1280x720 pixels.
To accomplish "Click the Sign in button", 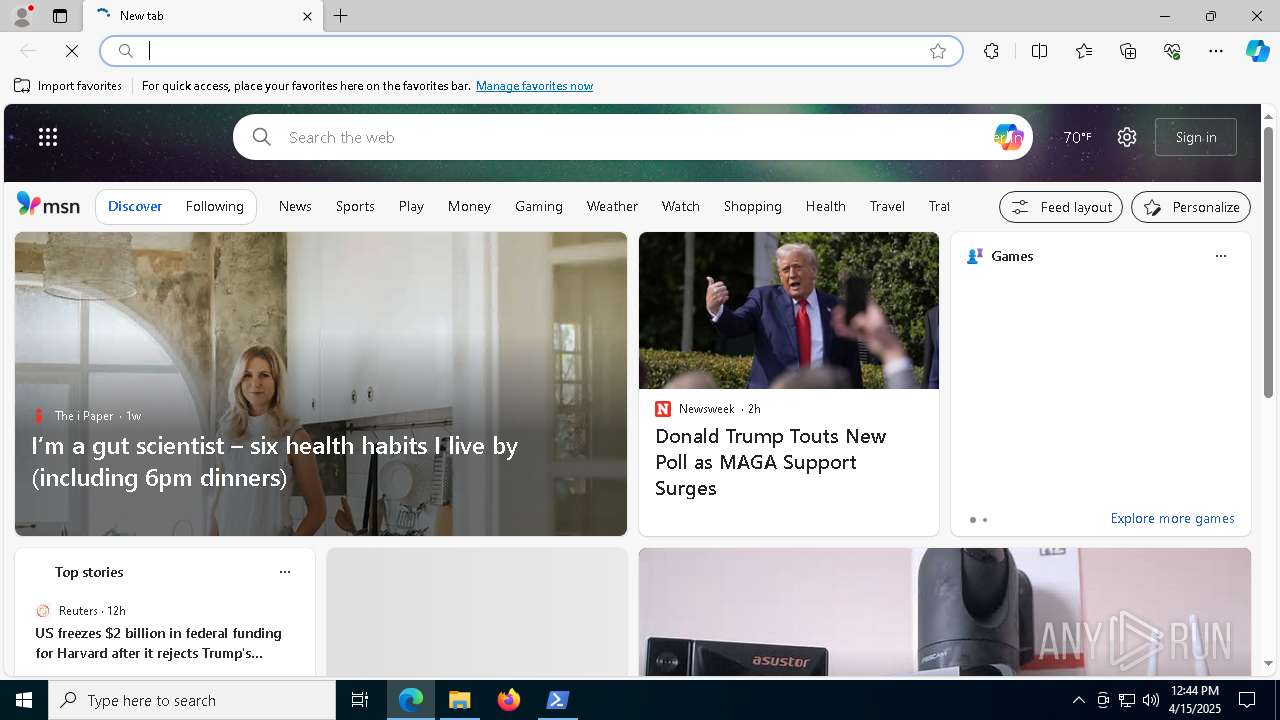I will coord(1196,137).
